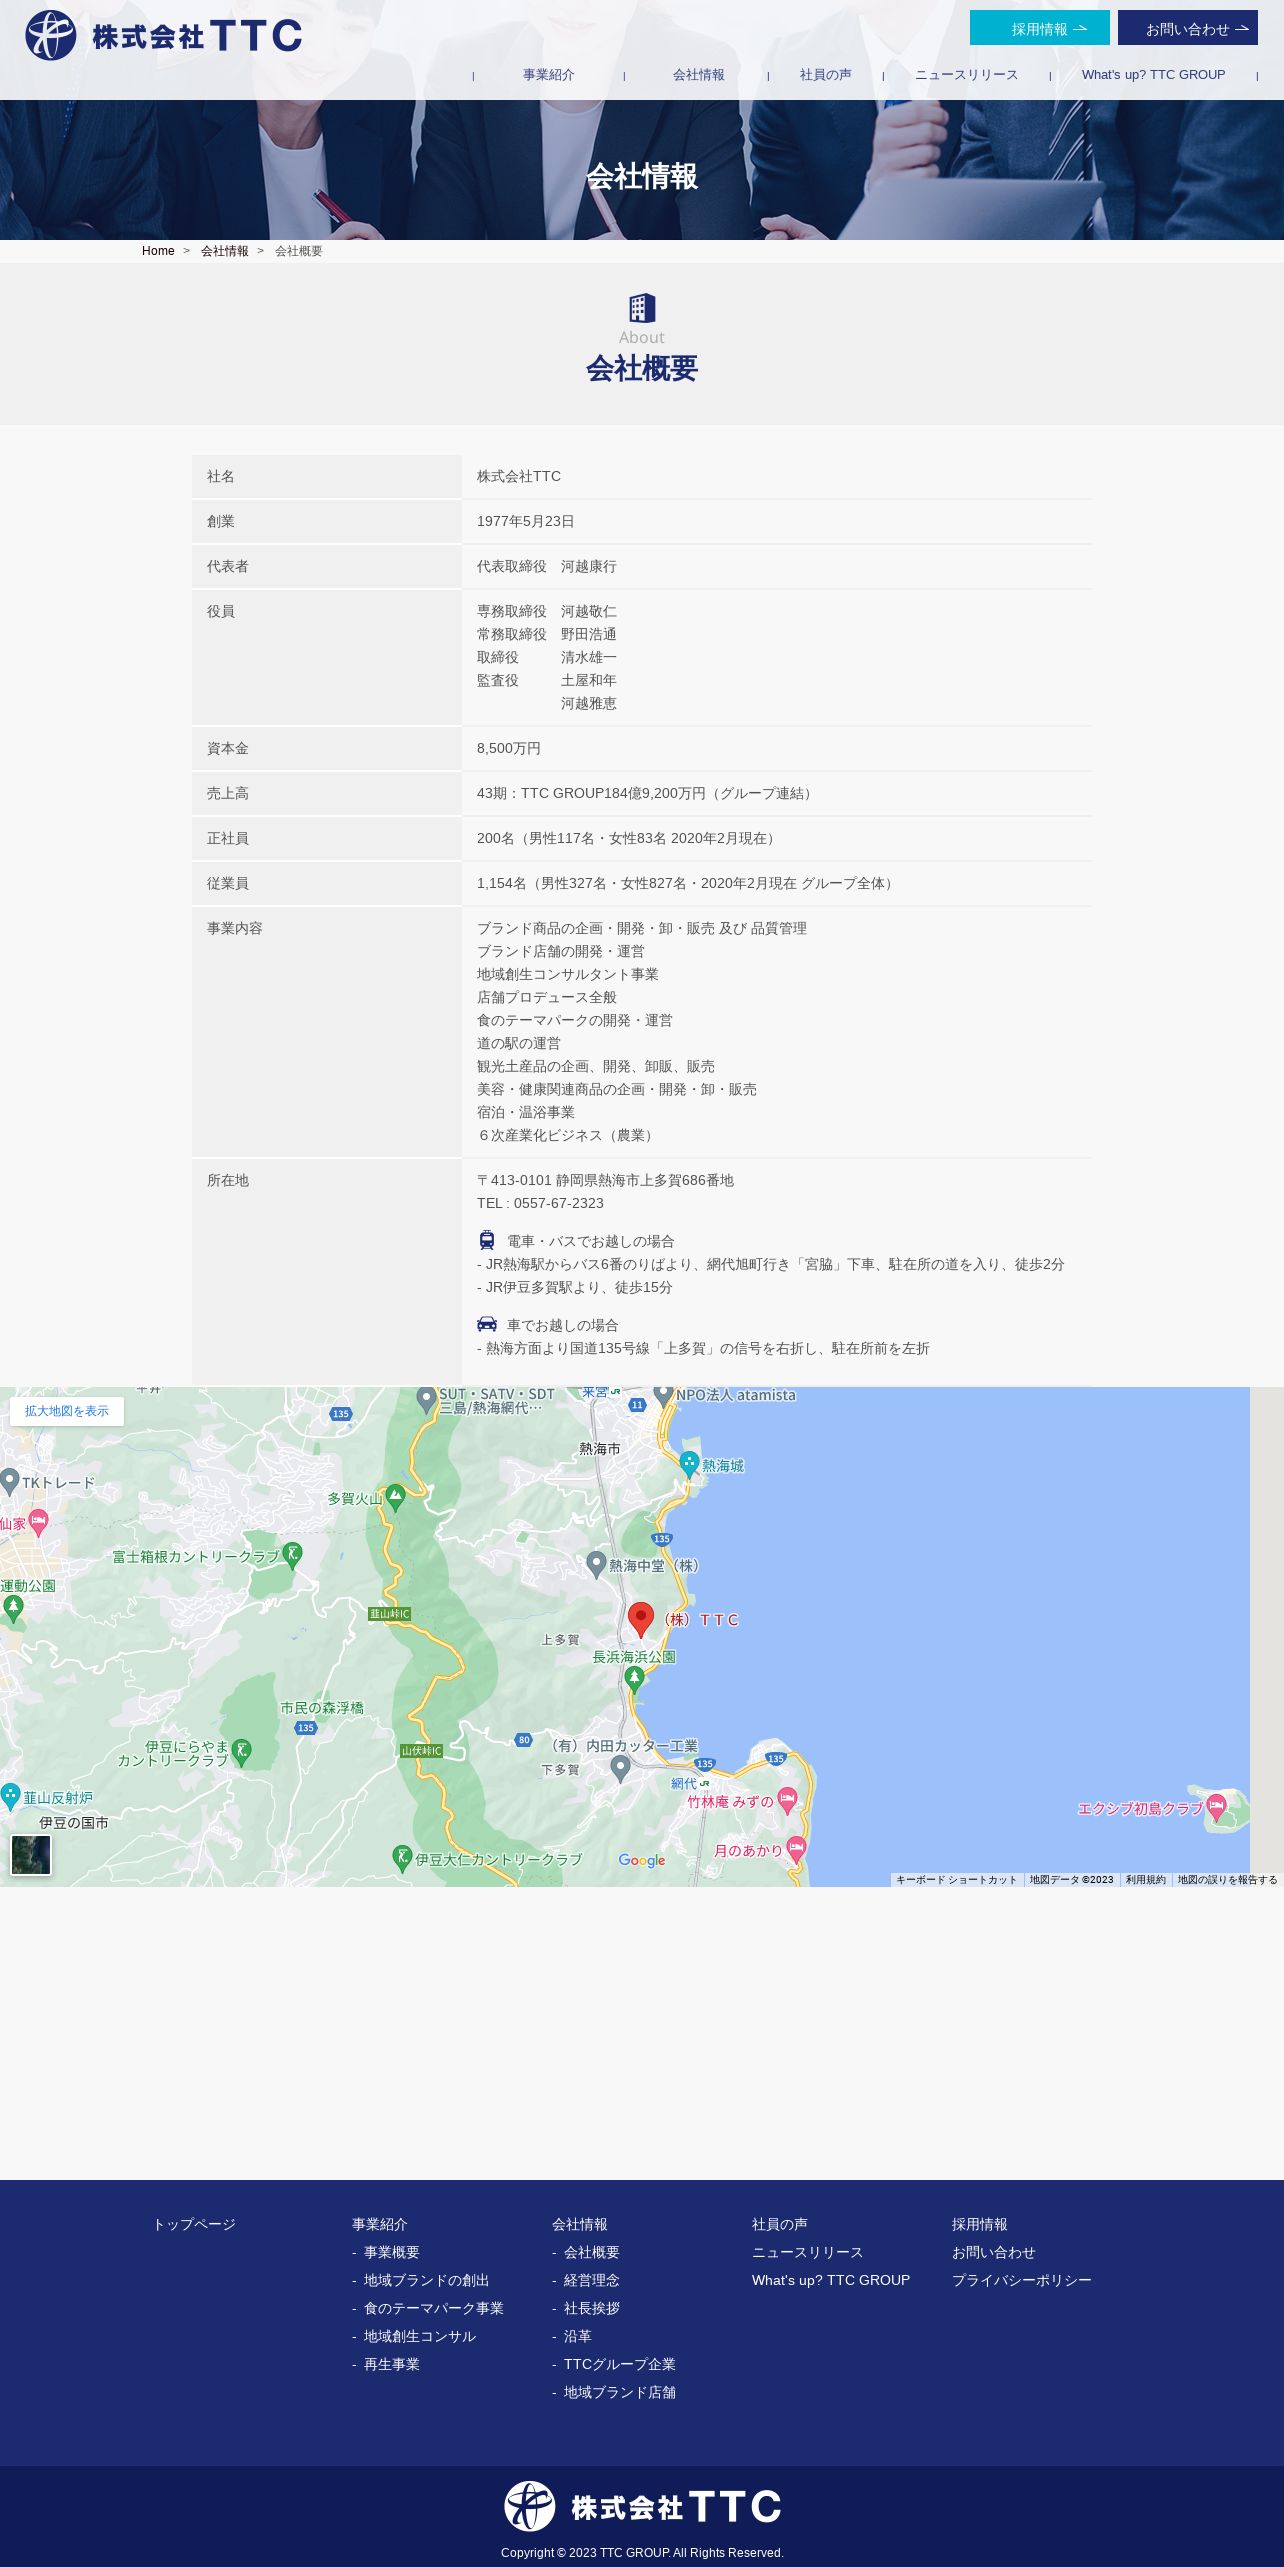Open トップページ in the footer
Image resolution: width=1284 pixels, height=2567 pixels.
(x=194, y=2224)
